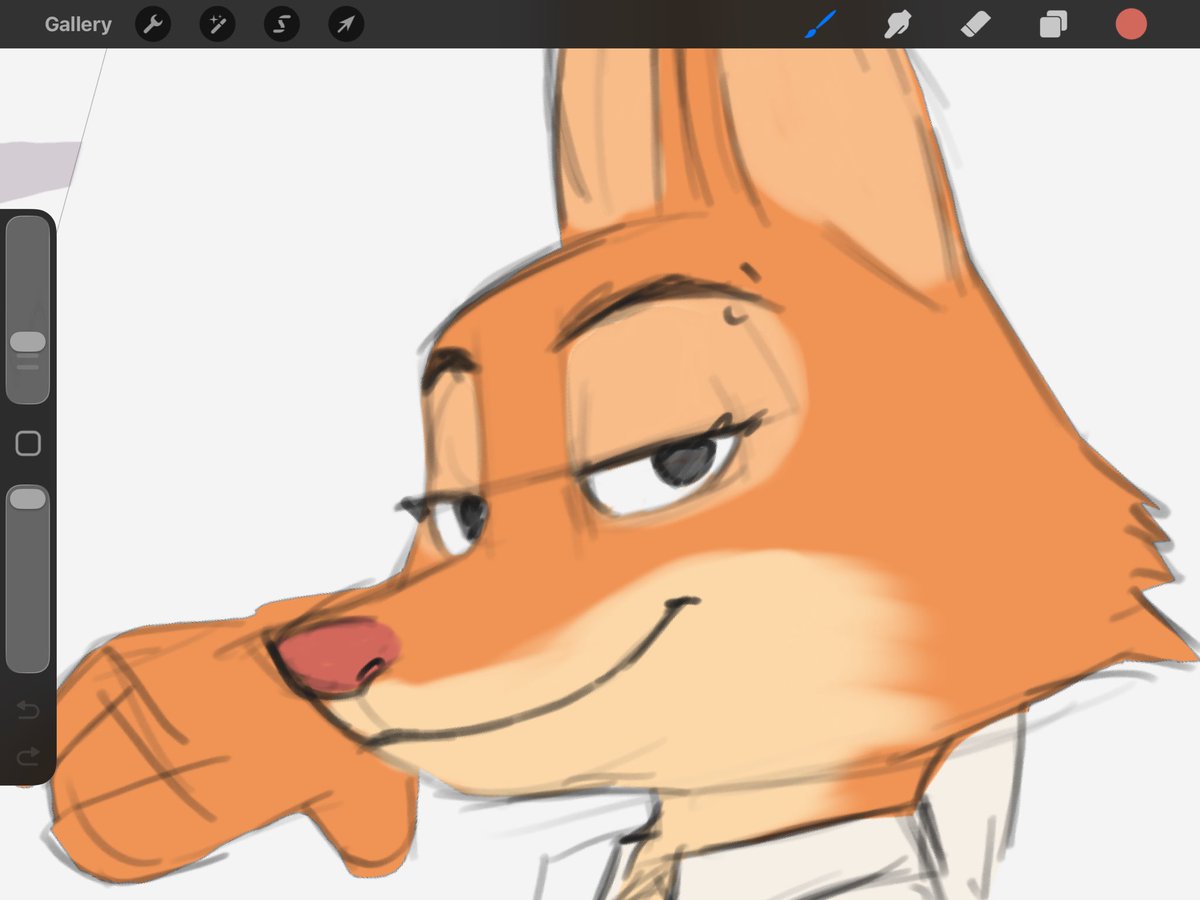
Task: Select the Brush tool
Action: [x=820, y=24]
